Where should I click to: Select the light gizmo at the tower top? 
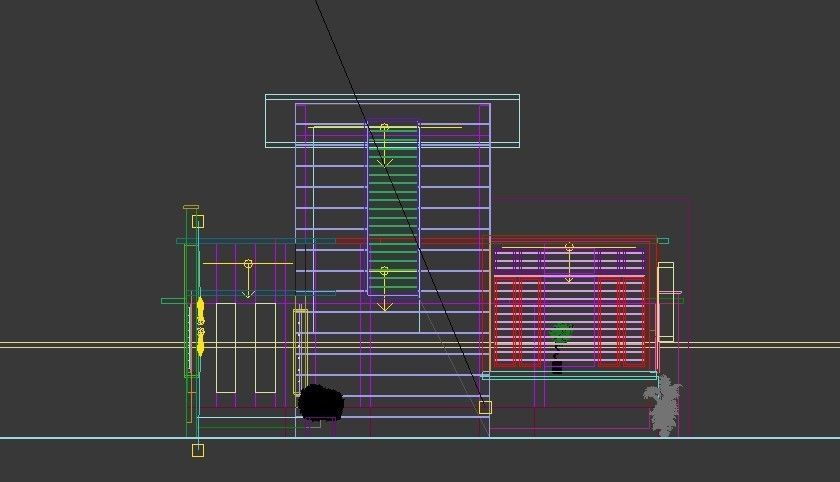click(384, 146)
